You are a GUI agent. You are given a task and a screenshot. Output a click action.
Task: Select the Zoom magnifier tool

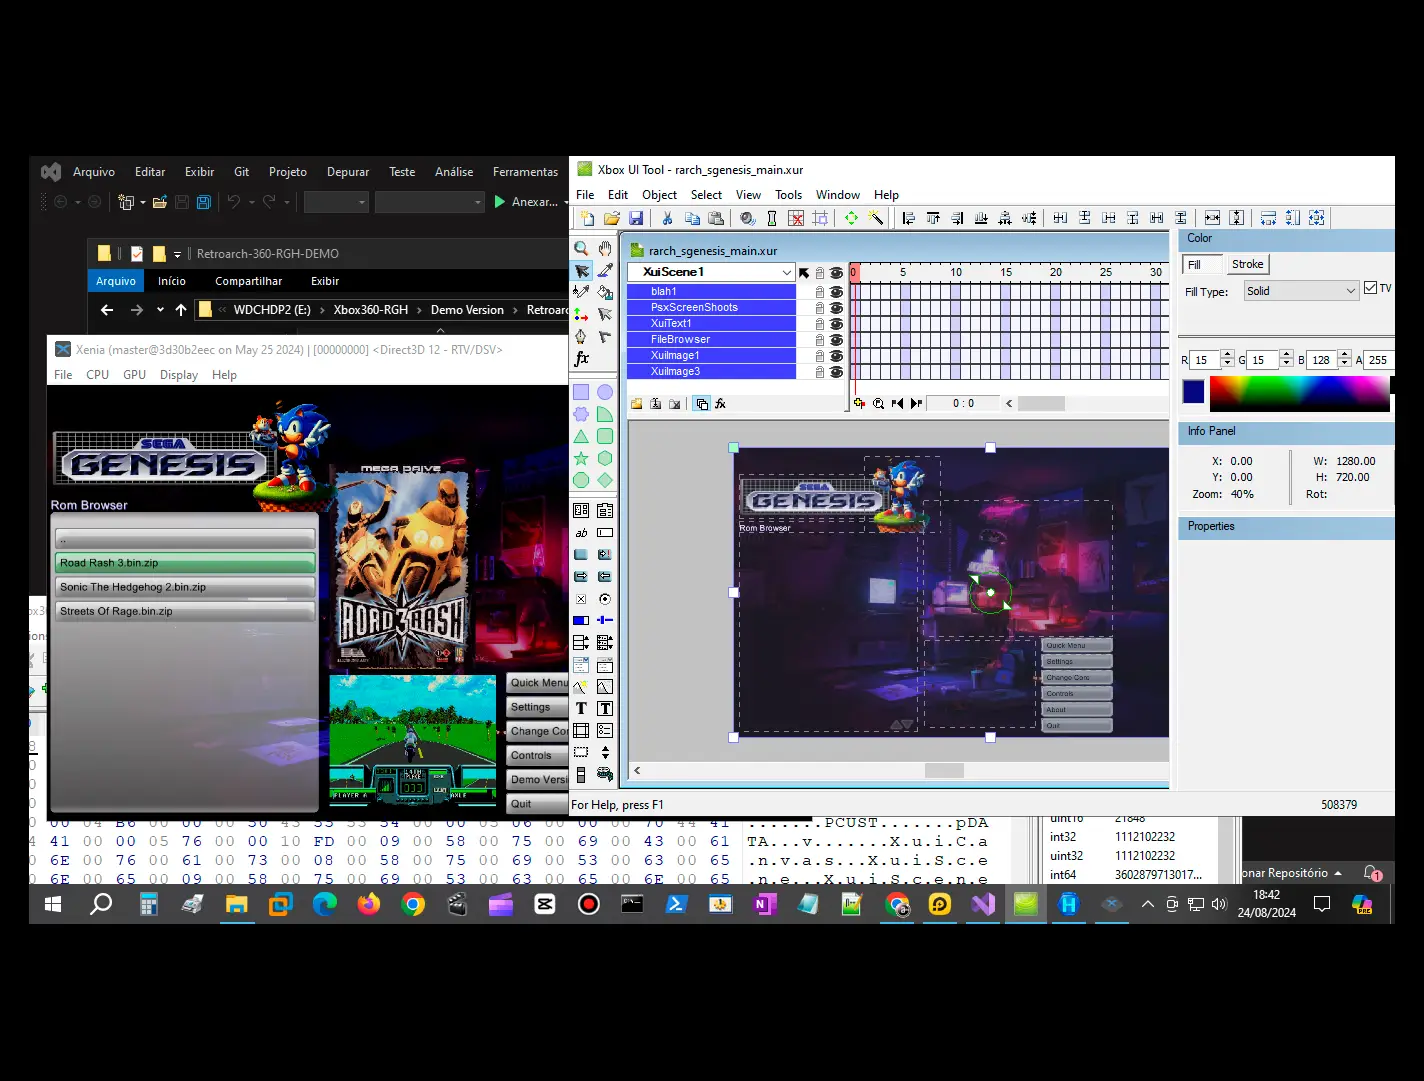(580, 248)
